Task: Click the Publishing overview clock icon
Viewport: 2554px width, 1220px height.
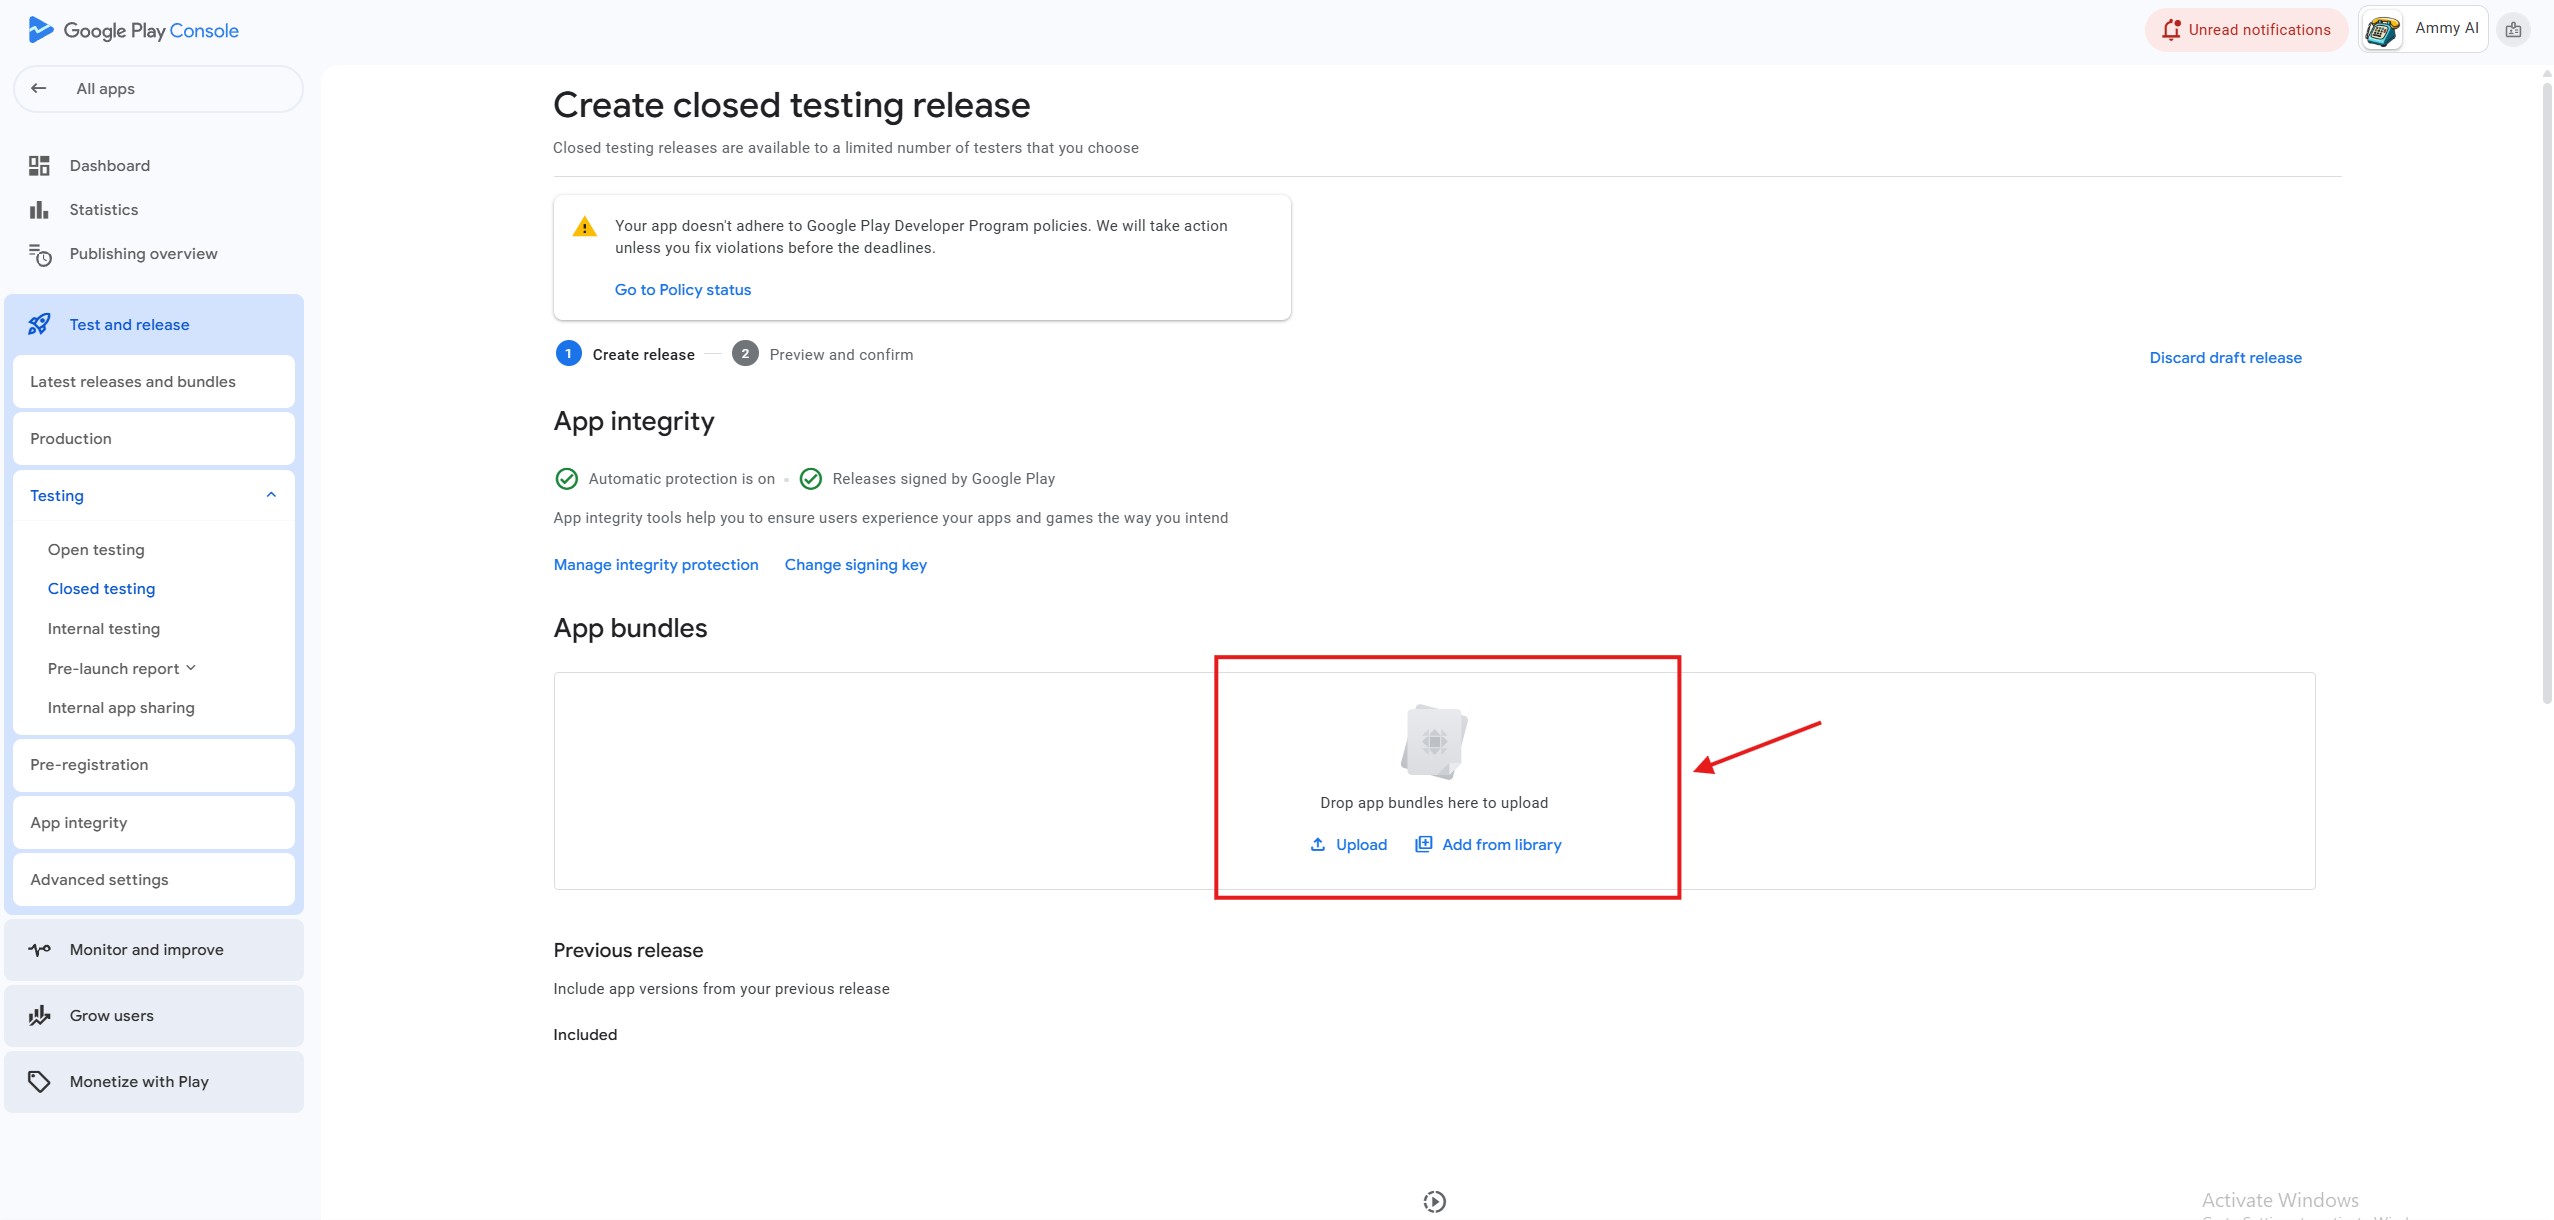Action: (40, 255)
